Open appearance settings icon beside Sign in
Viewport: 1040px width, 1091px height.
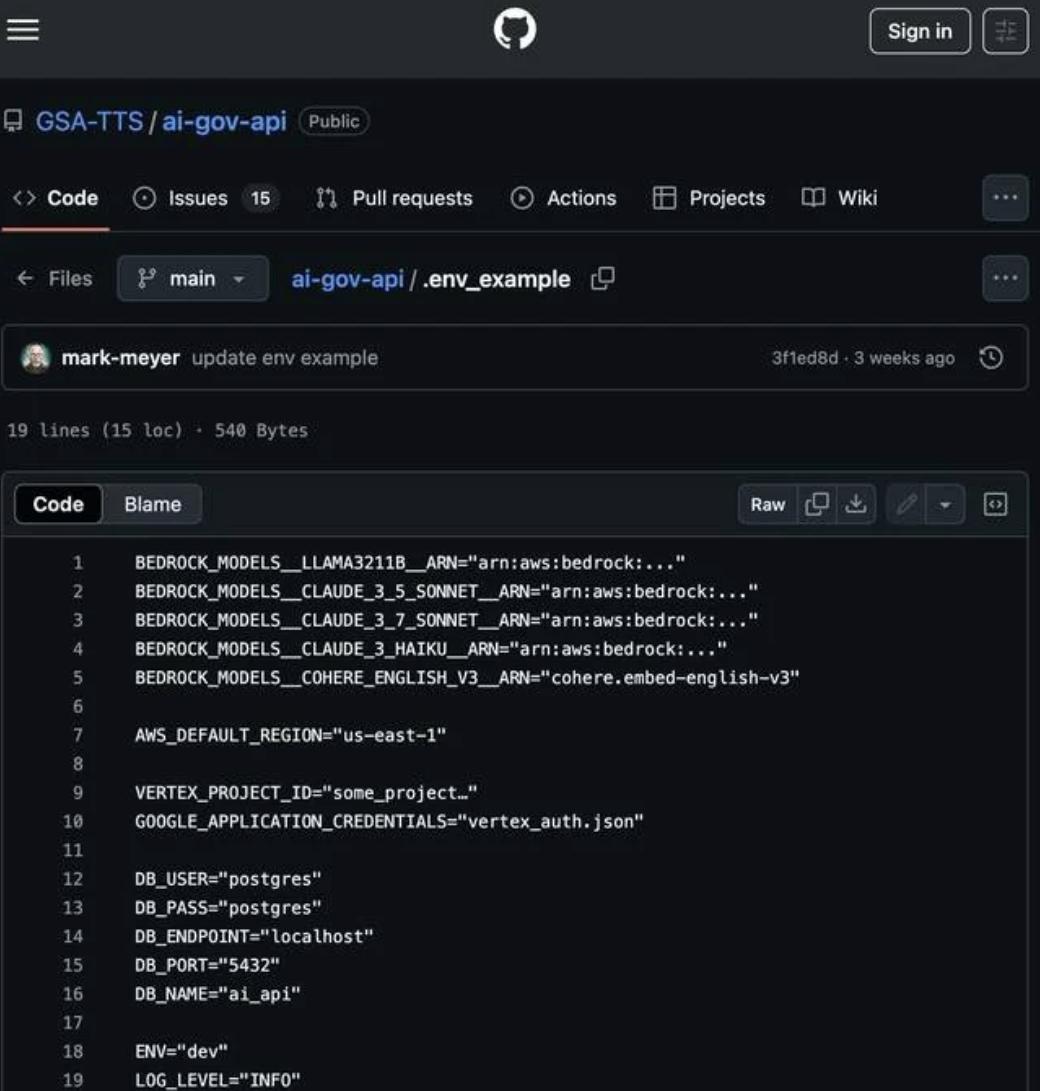pyautogui.click(x=1005, y=31)
